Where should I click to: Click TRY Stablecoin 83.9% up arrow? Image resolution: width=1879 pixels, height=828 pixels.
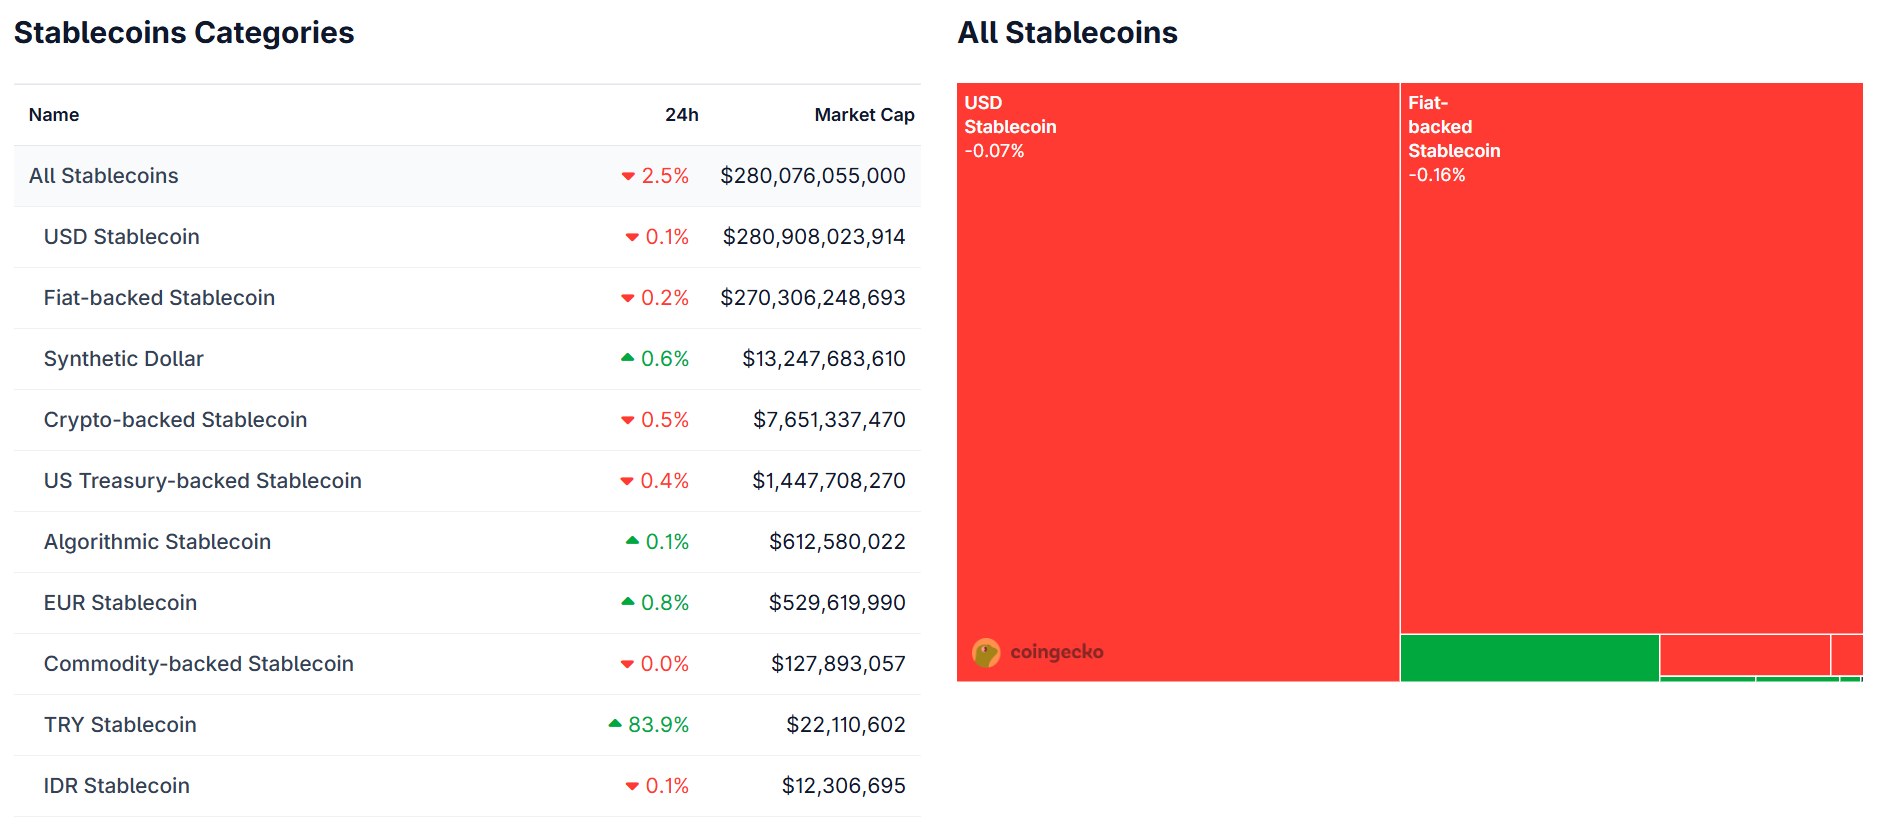pos(615,724)
